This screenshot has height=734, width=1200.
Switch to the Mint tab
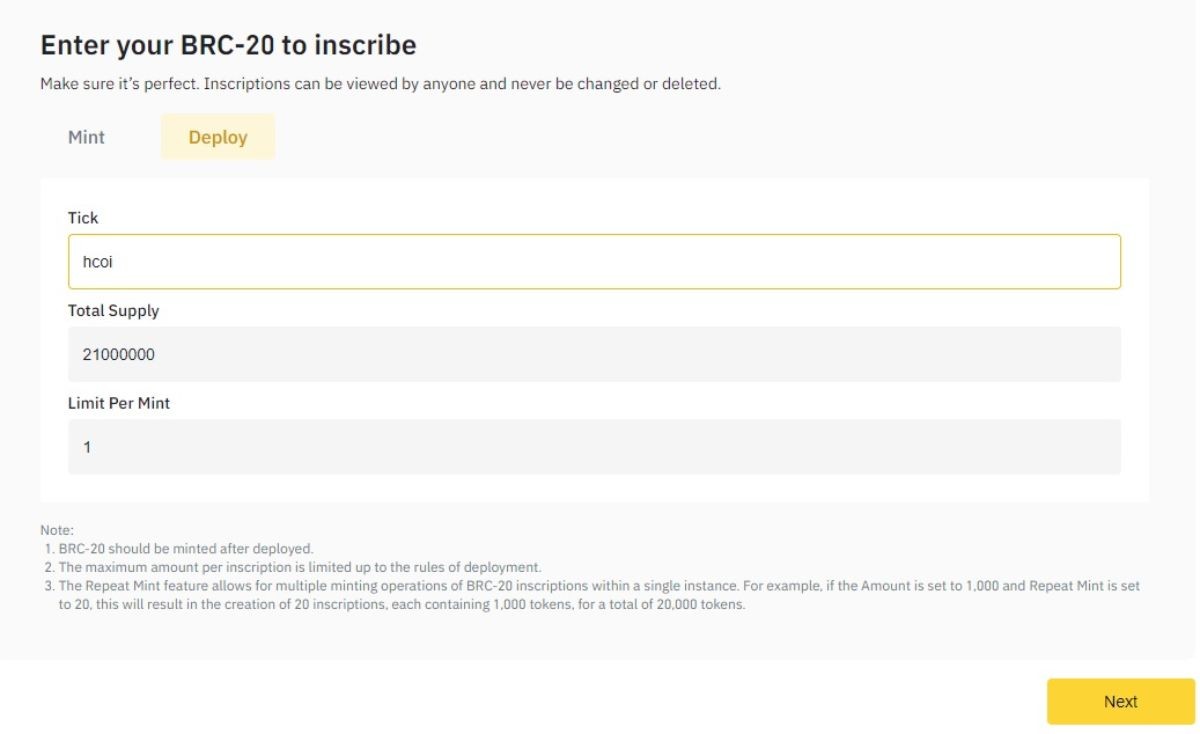pos(86,137)
